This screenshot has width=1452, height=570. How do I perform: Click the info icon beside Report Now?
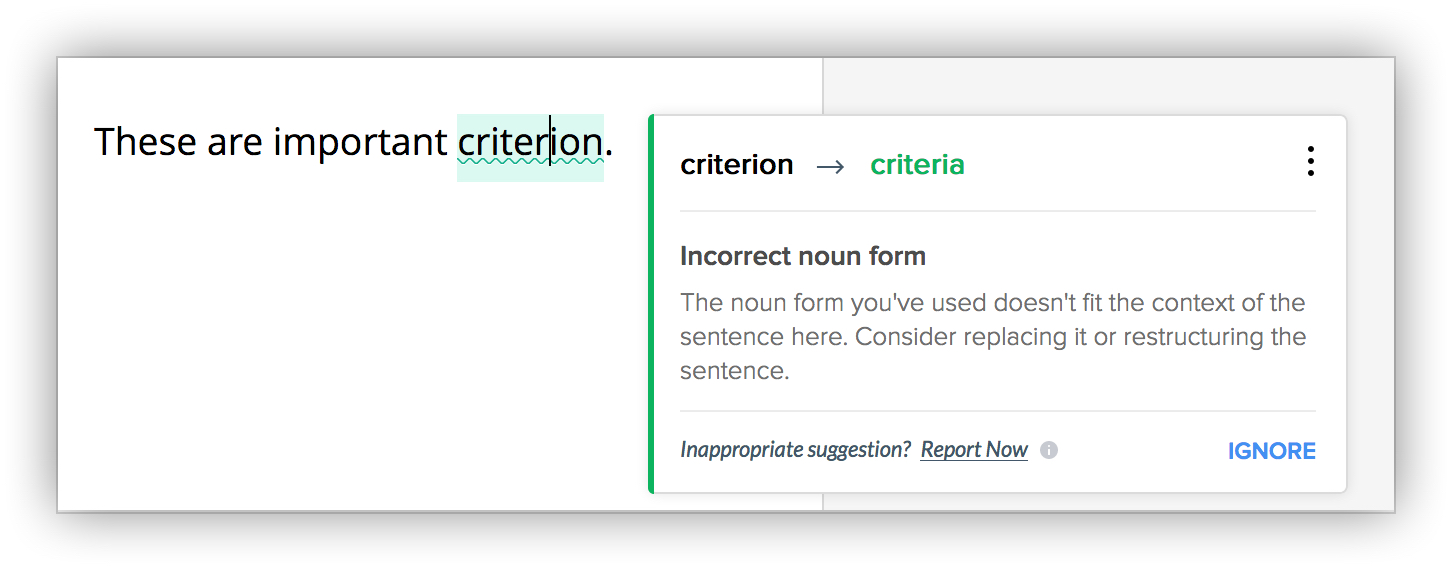pyautogui.click(x=1049, y=450)
